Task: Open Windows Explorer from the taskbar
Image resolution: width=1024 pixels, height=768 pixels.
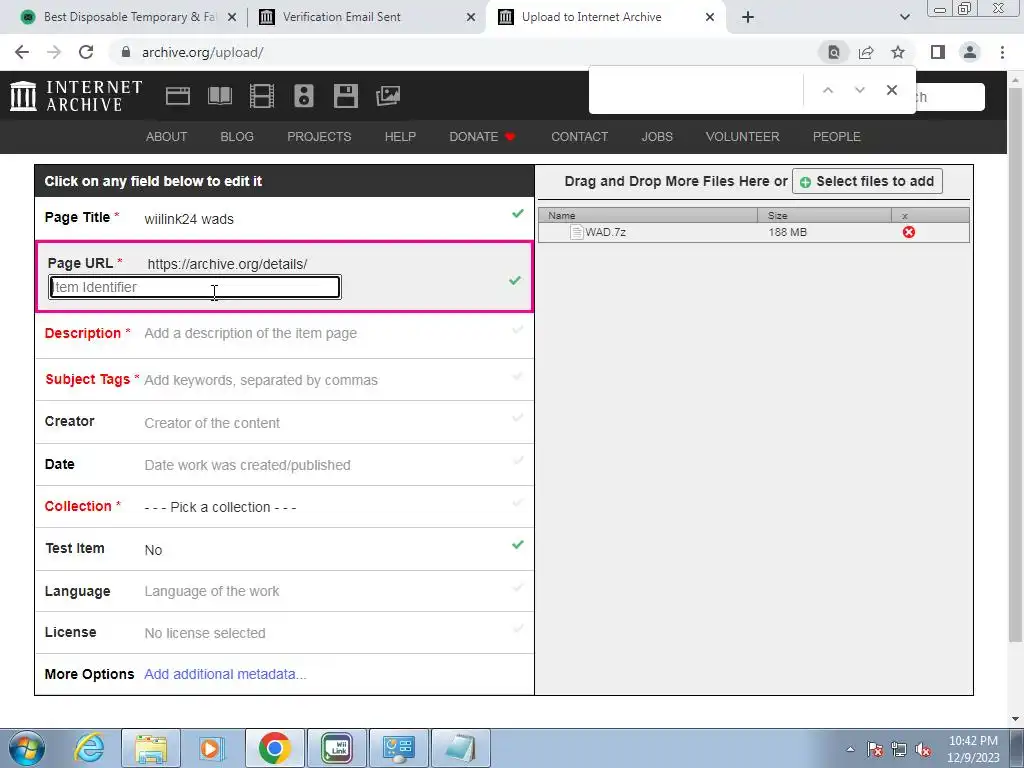Action: point(151,748)
